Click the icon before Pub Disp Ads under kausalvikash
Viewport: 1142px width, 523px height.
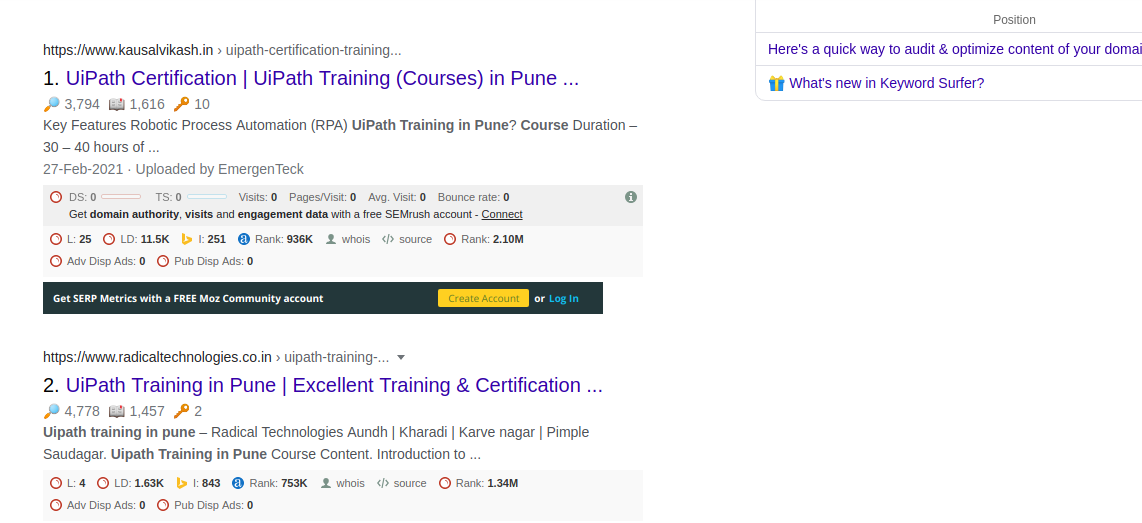[x=163, y=261]
